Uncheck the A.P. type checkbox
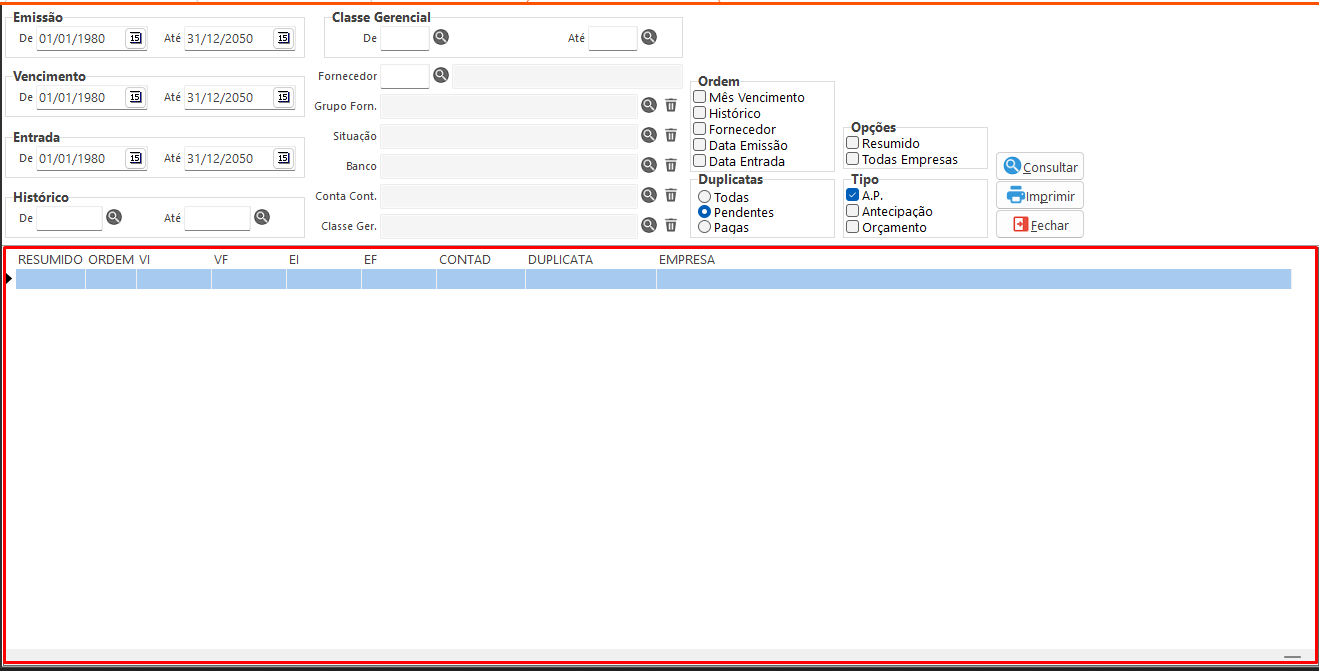The height and width of the screenshot is (671, 1319). (853, 195)
